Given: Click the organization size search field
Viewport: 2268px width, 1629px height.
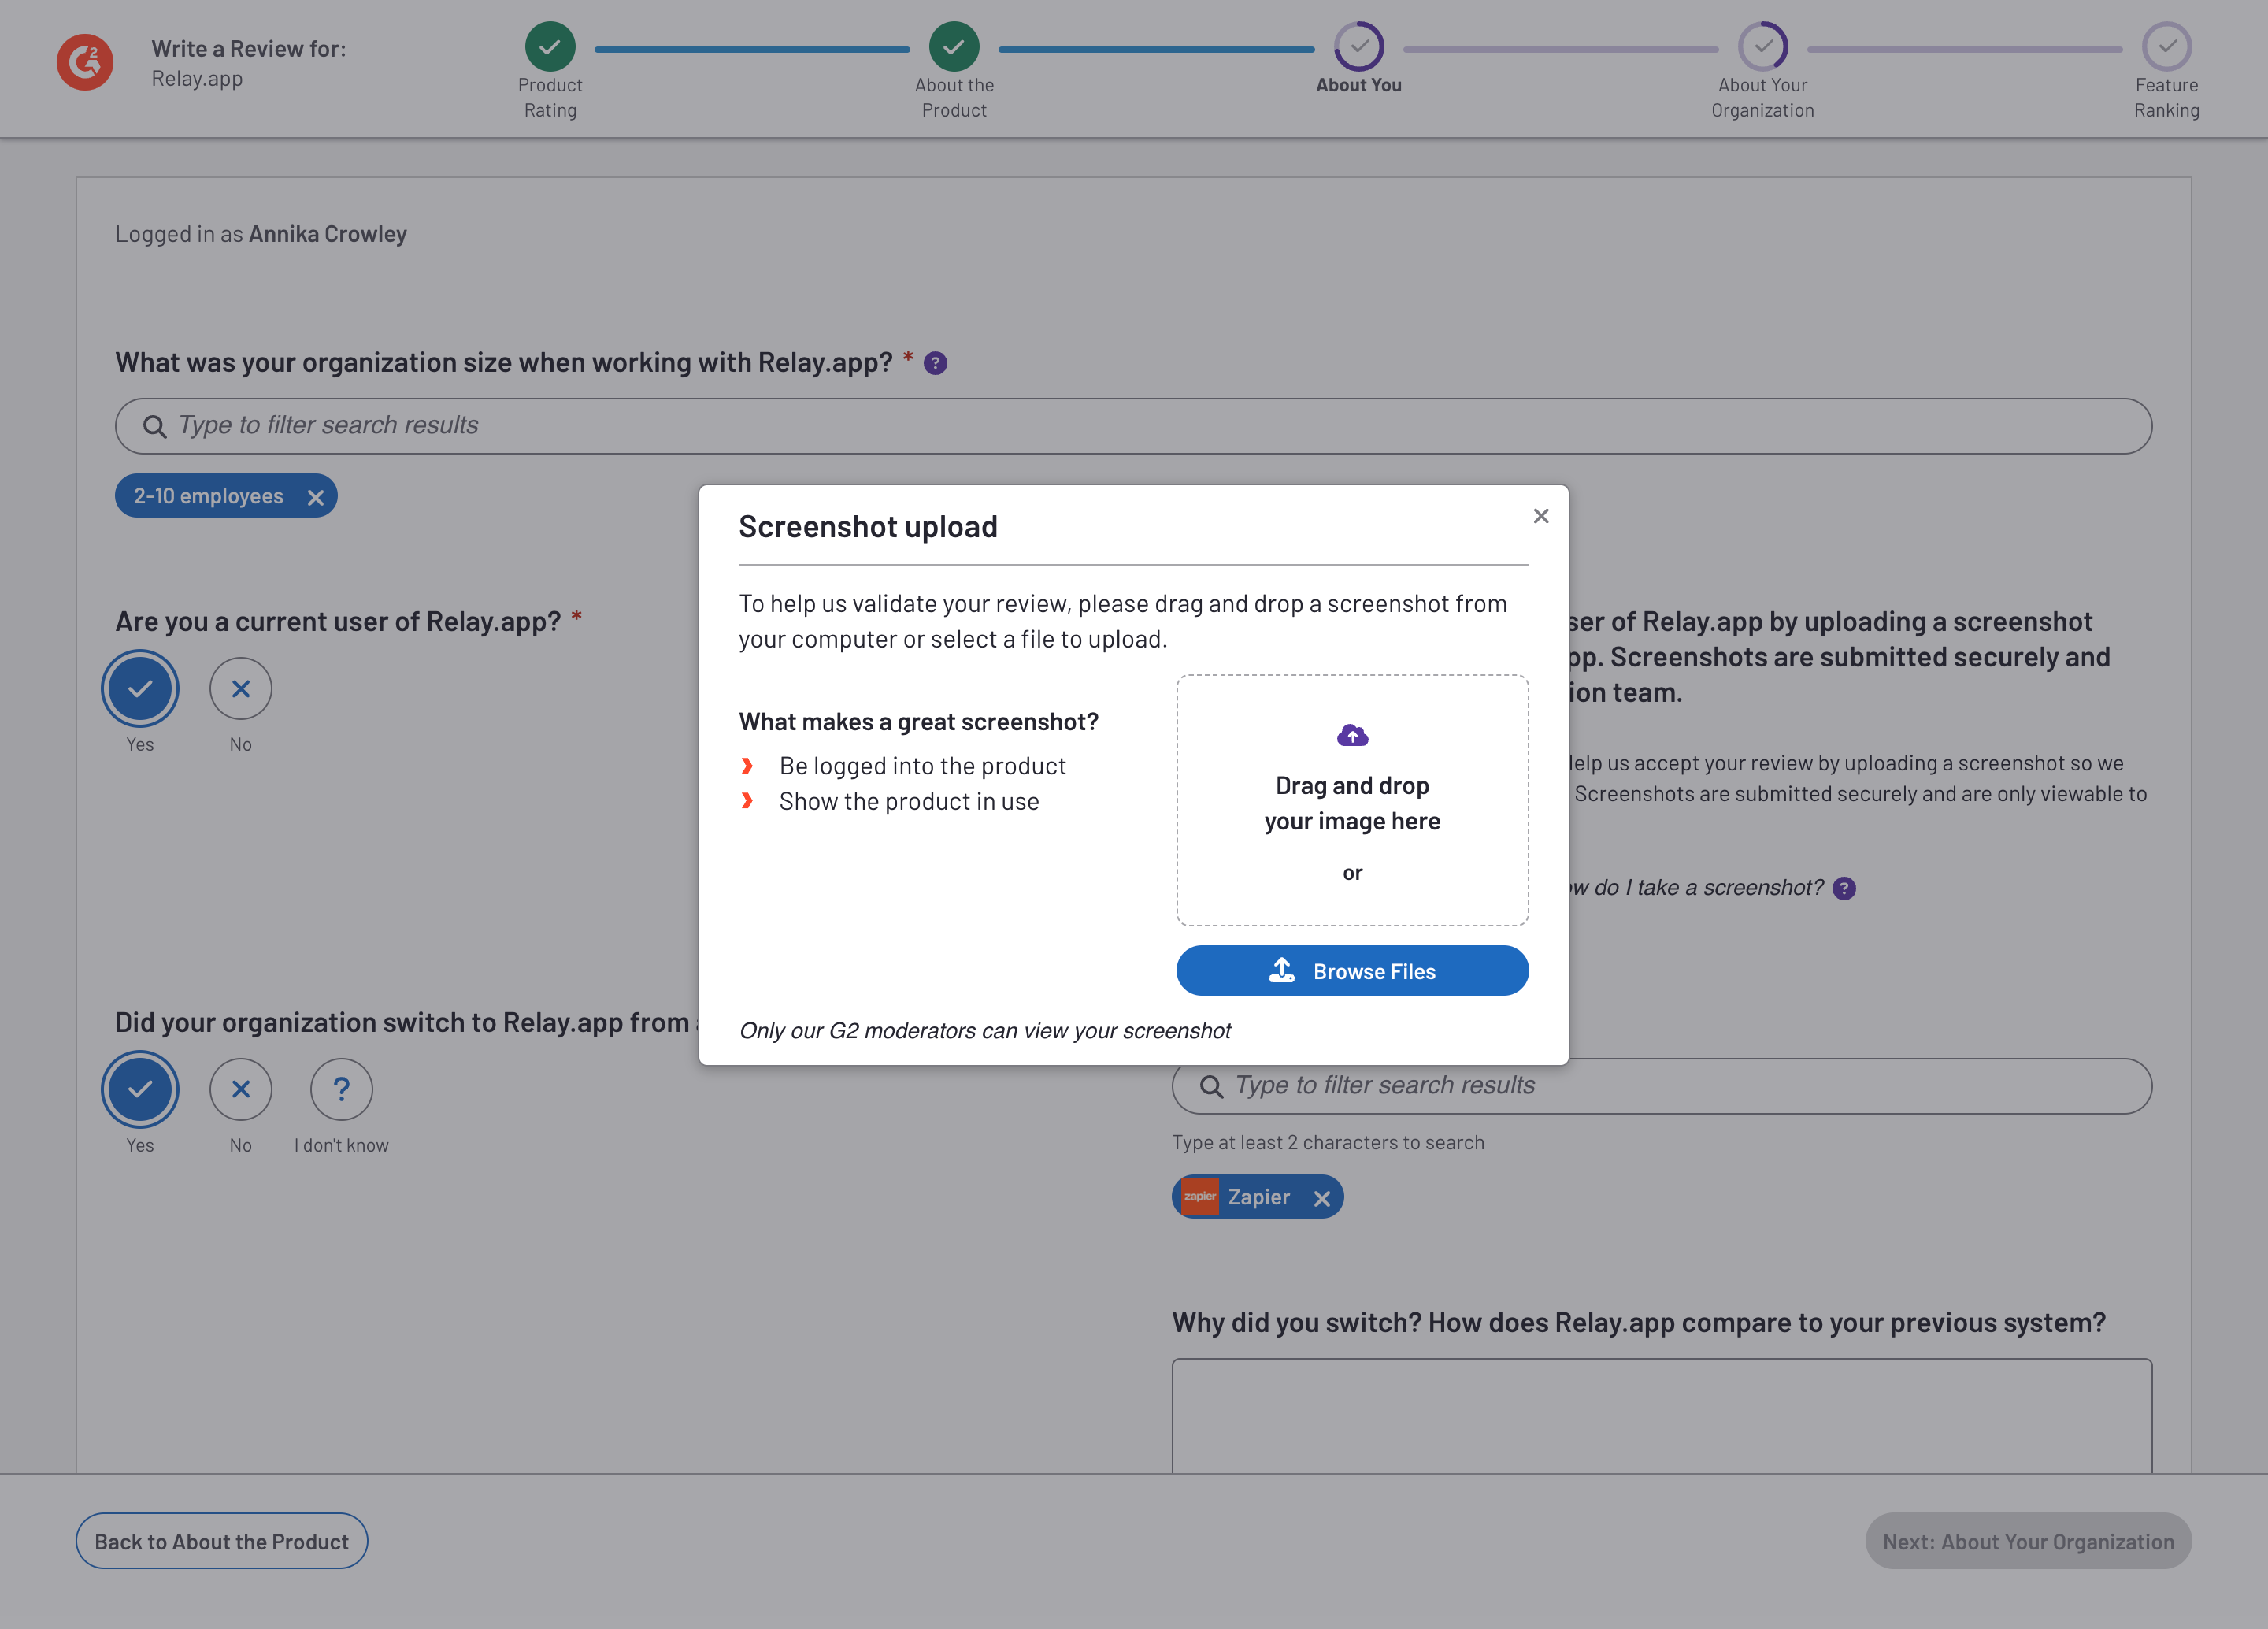Looking at the screenshot, I should 1133,426.
